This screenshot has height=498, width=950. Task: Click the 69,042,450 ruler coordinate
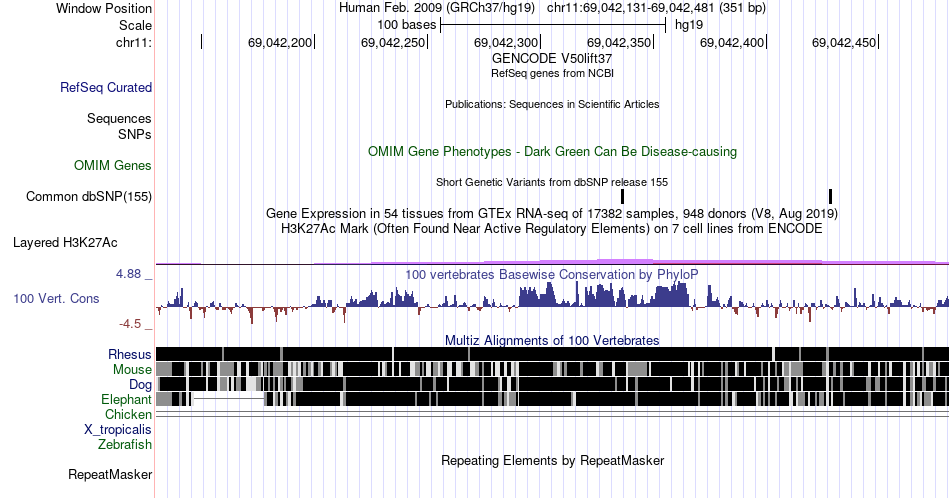tap(844, 42)
